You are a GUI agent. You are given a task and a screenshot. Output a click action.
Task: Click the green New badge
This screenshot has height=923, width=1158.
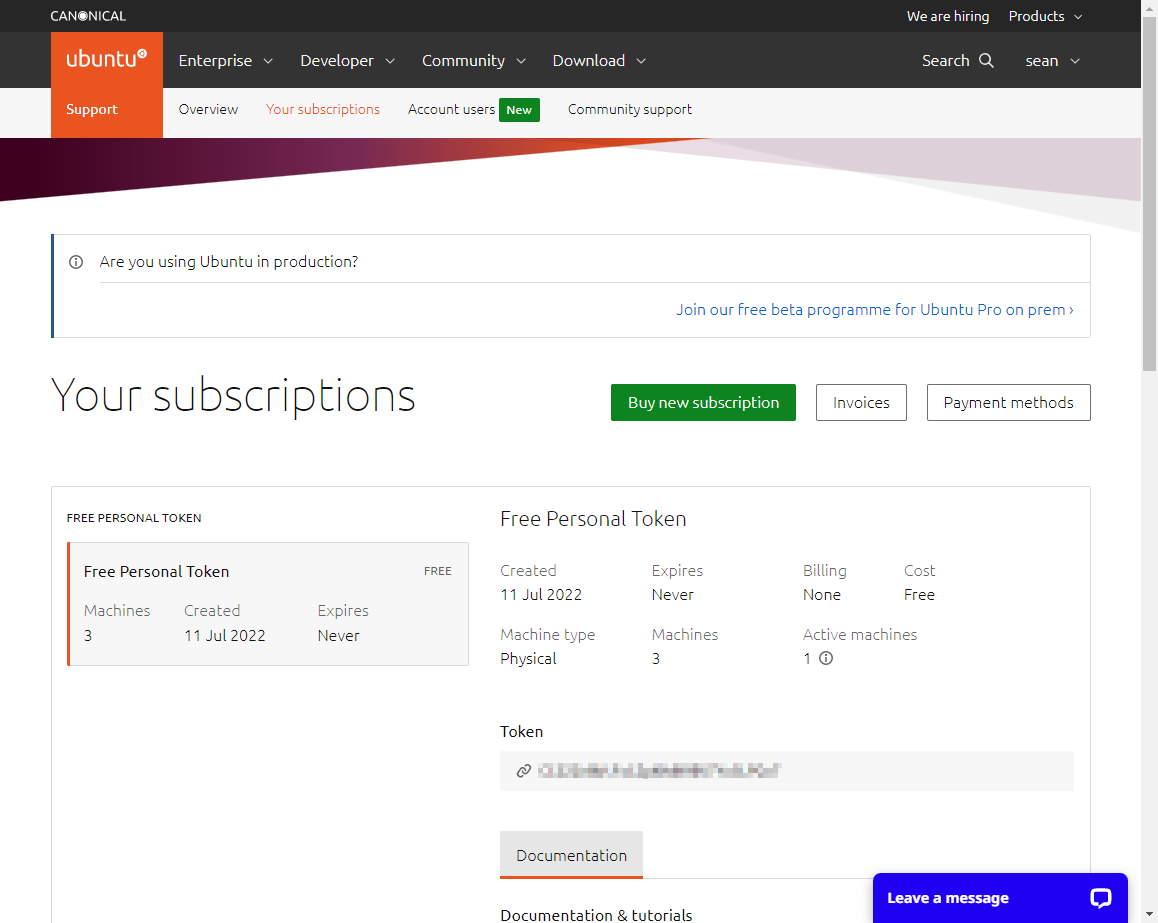click(519, 110)
